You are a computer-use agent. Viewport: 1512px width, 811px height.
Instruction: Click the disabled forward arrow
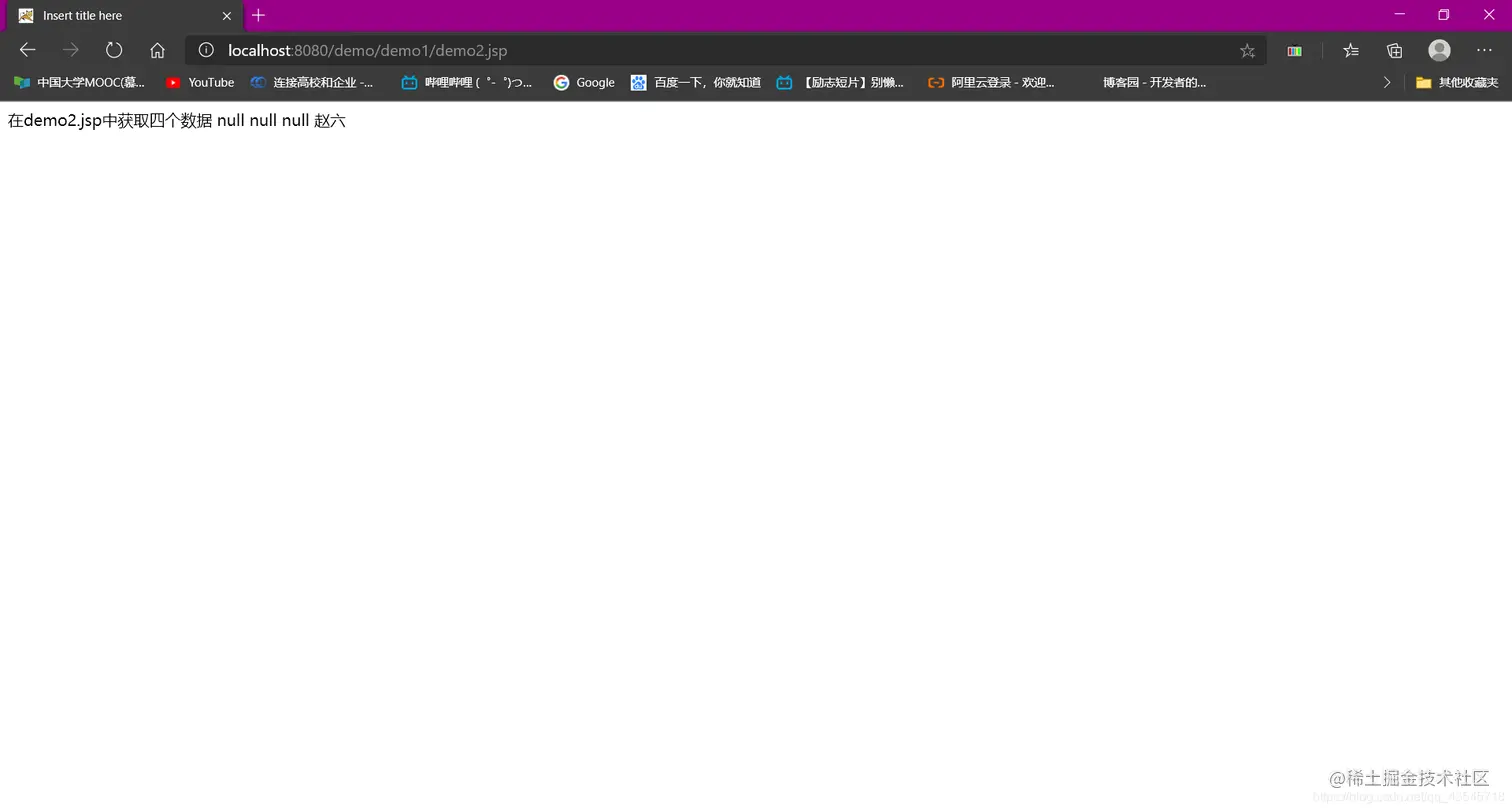[70, 50]
